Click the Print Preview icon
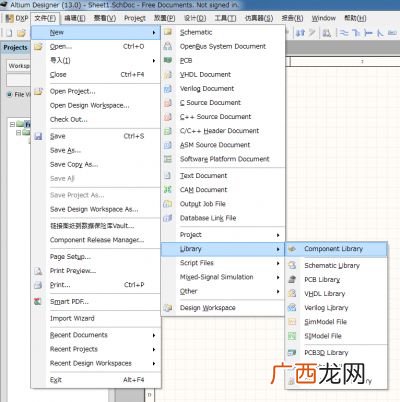Screen dimensions: 400x402 coord(38,271)
